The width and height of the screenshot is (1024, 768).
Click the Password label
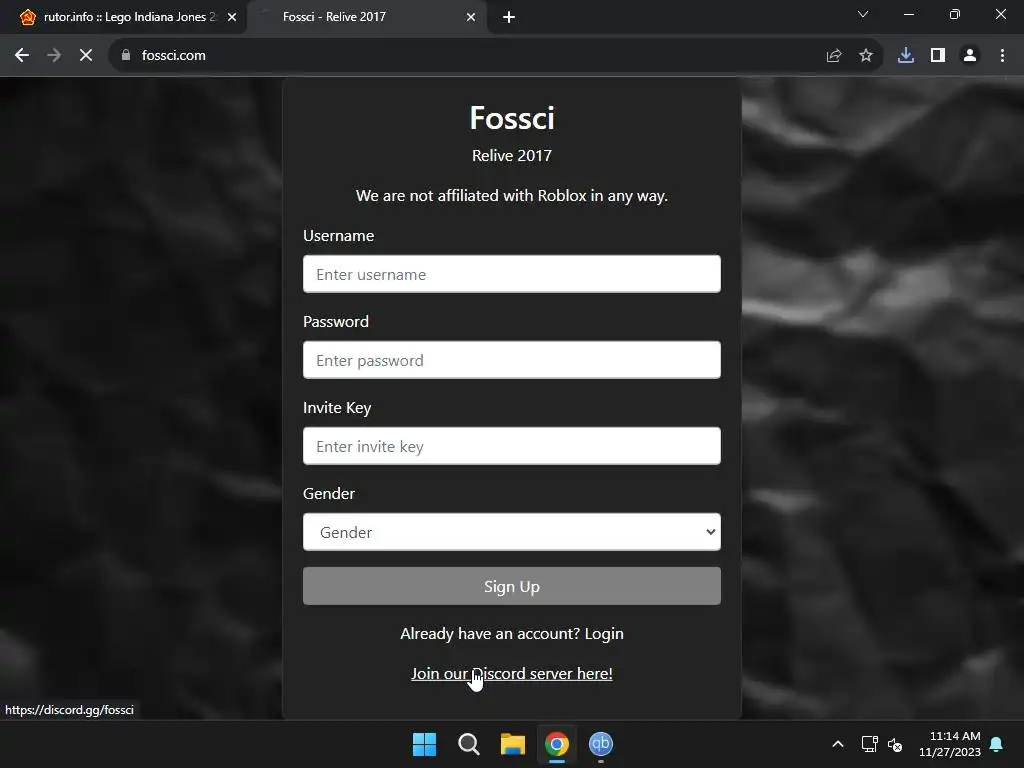point(336,321)
